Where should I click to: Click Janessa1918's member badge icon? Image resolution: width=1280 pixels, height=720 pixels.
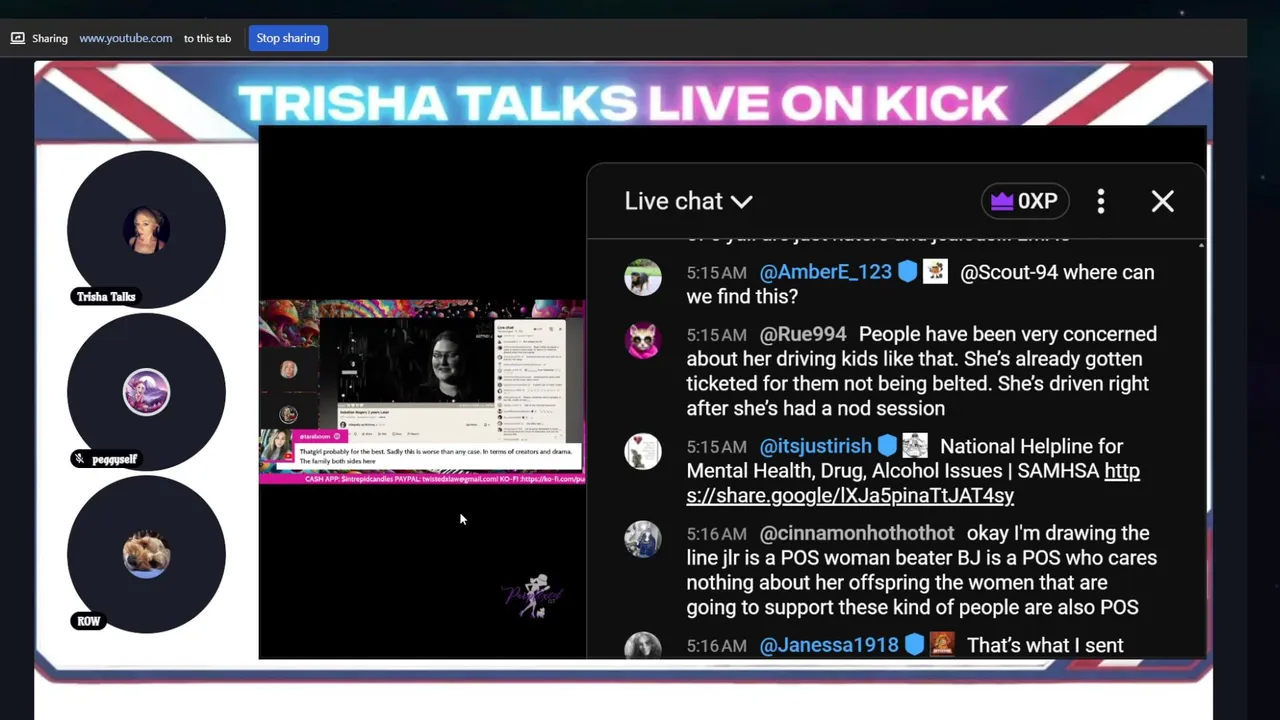[x=942, y=644]
